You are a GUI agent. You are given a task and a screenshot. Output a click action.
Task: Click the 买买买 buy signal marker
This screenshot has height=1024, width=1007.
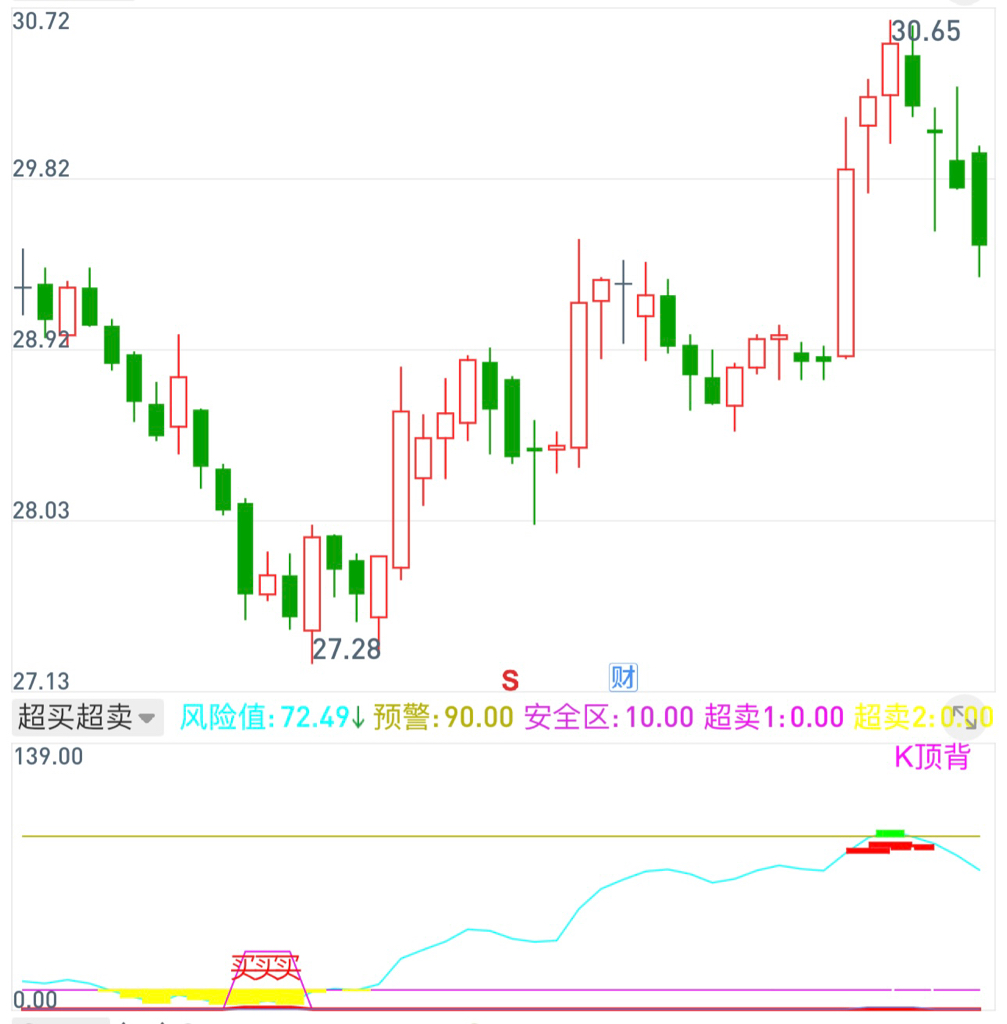266,967
